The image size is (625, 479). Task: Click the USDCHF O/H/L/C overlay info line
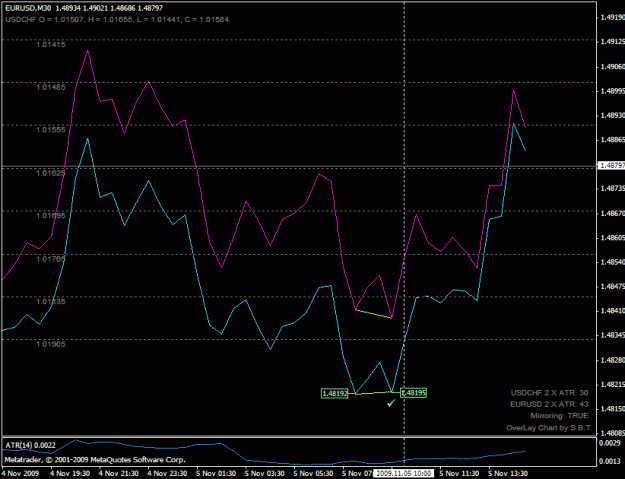coord(117,19)
